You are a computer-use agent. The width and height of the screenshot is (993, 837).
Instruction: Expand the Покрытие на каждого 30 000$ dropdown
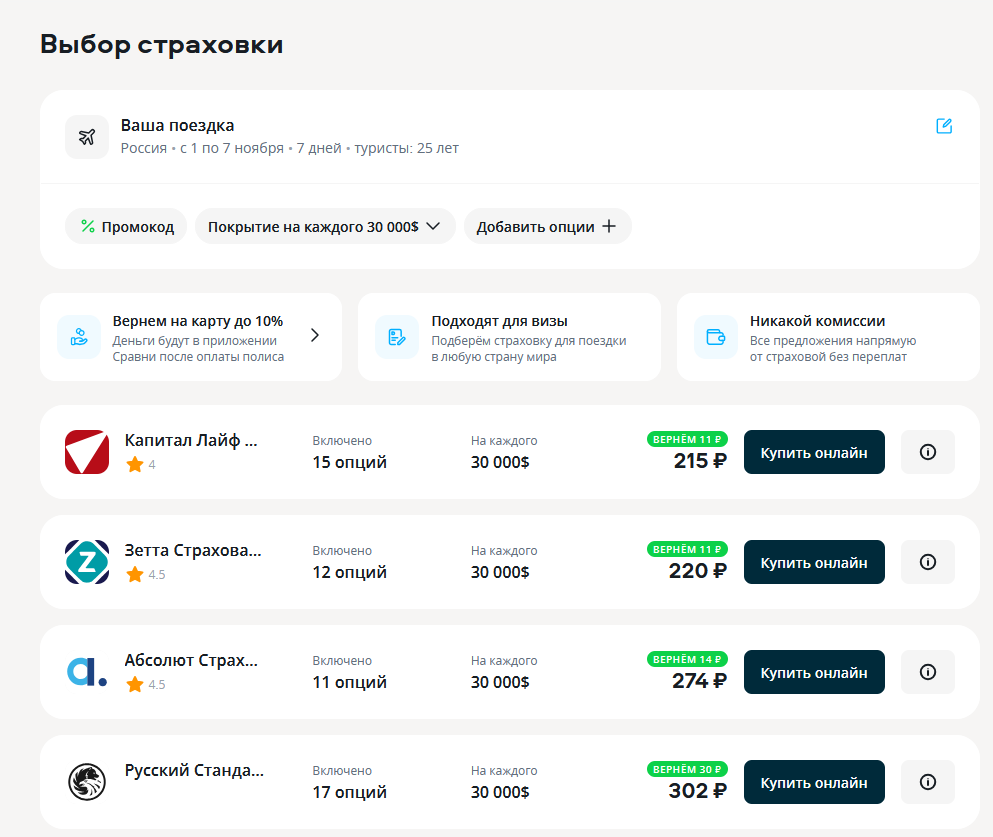pyautogui.click(x=325, y=226)
